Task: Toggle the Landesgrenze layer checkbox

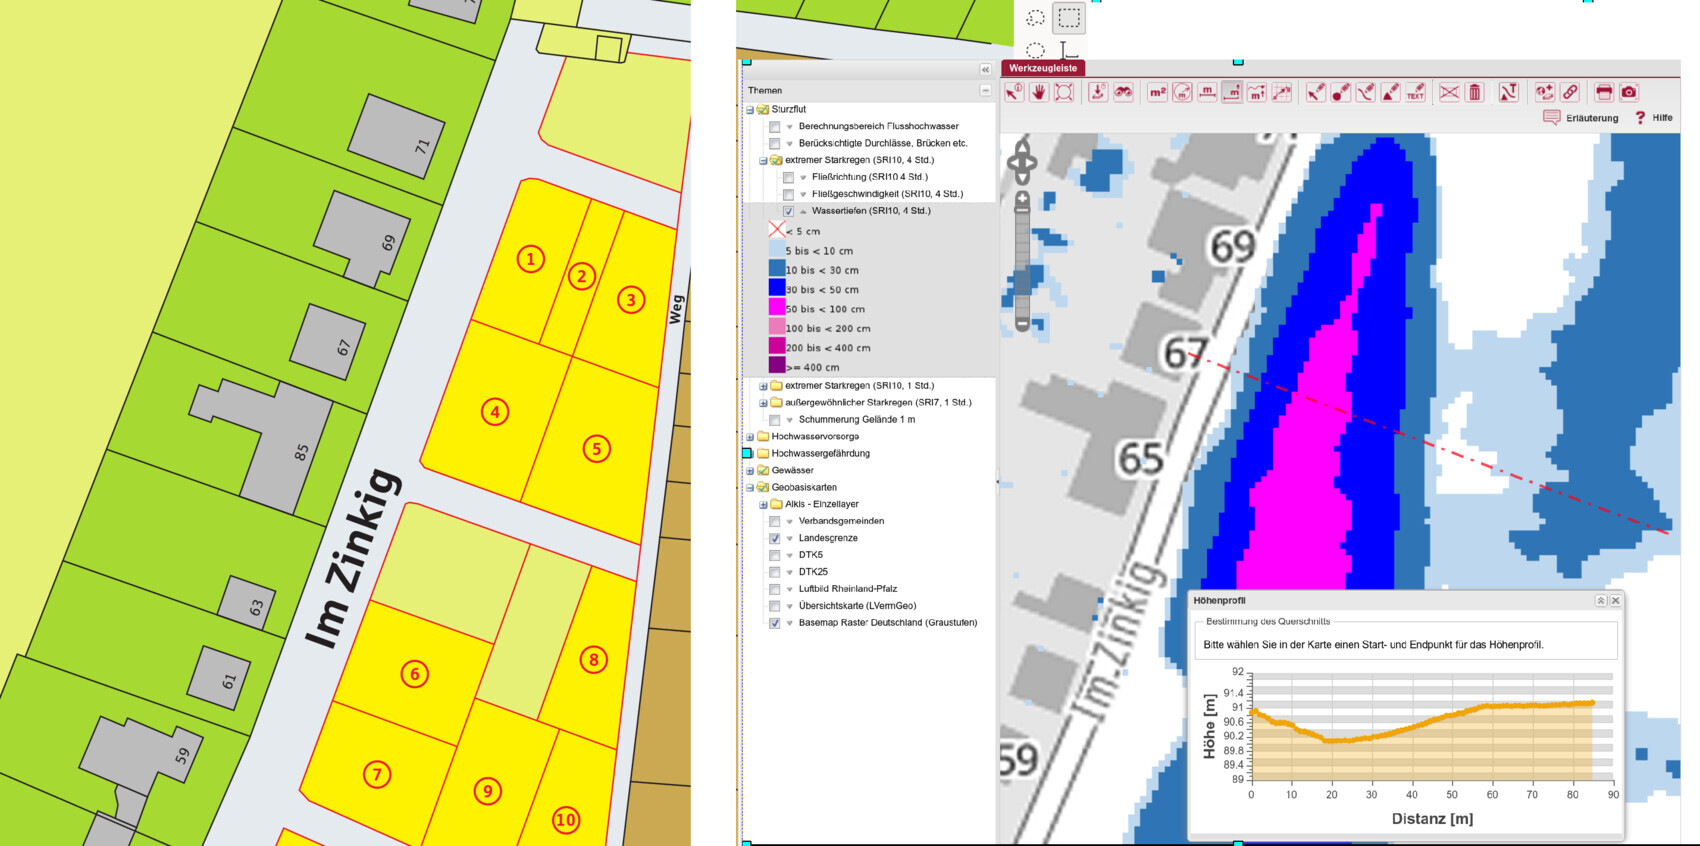Action: (774, 538)
